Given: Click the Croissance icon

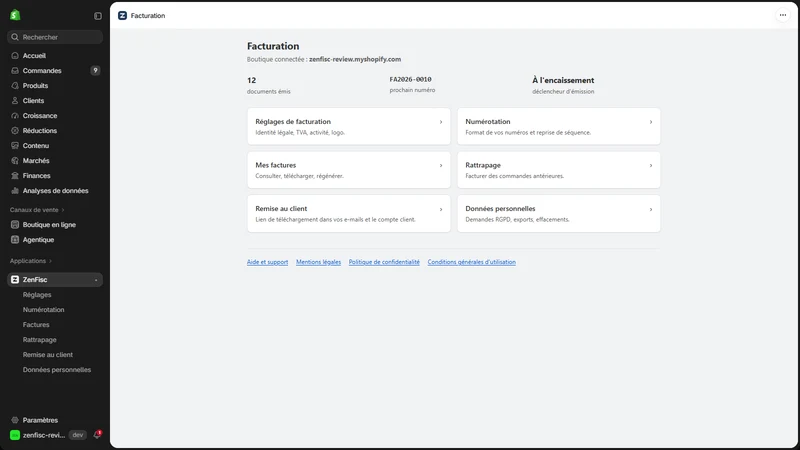Looking at the screenshot, I should click(15, 116).
